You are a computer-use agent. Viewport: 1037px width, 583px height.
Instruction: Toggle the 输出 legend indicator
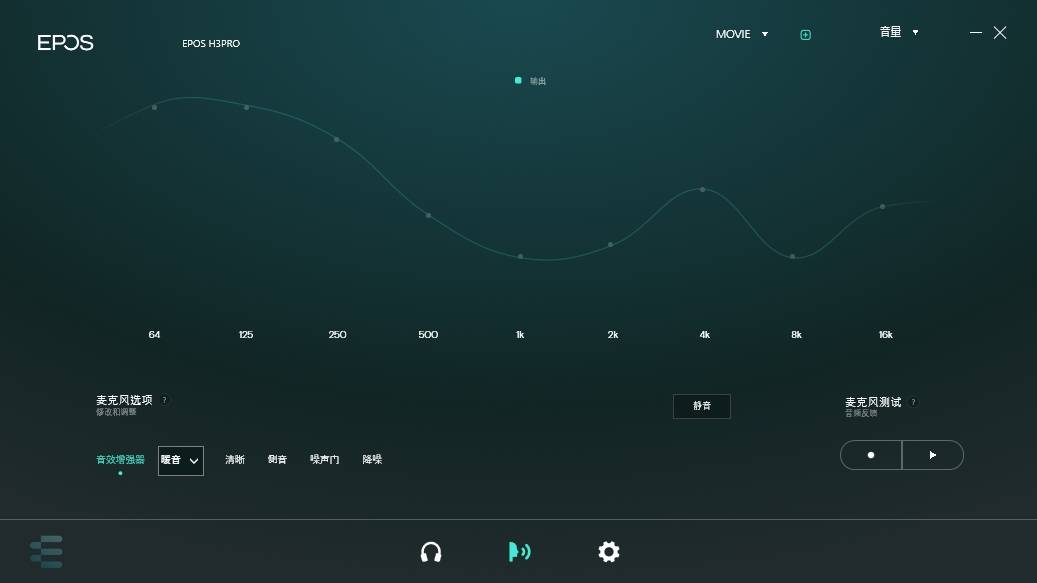[518, 80]
